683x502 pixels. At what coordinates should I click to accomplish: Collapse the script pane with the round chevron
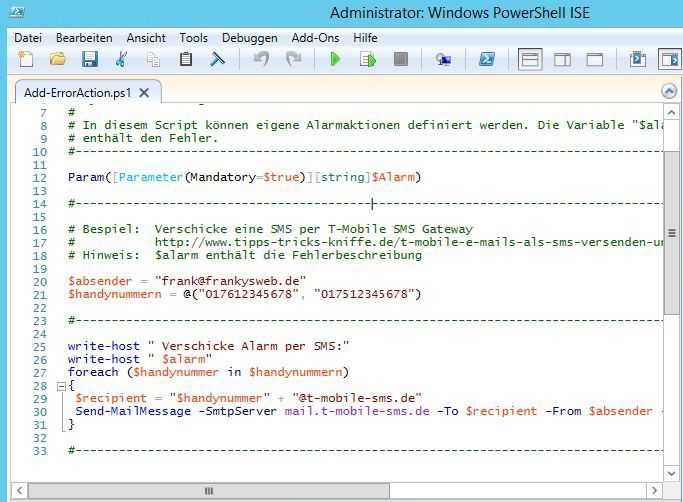click(x=670, y=91)
